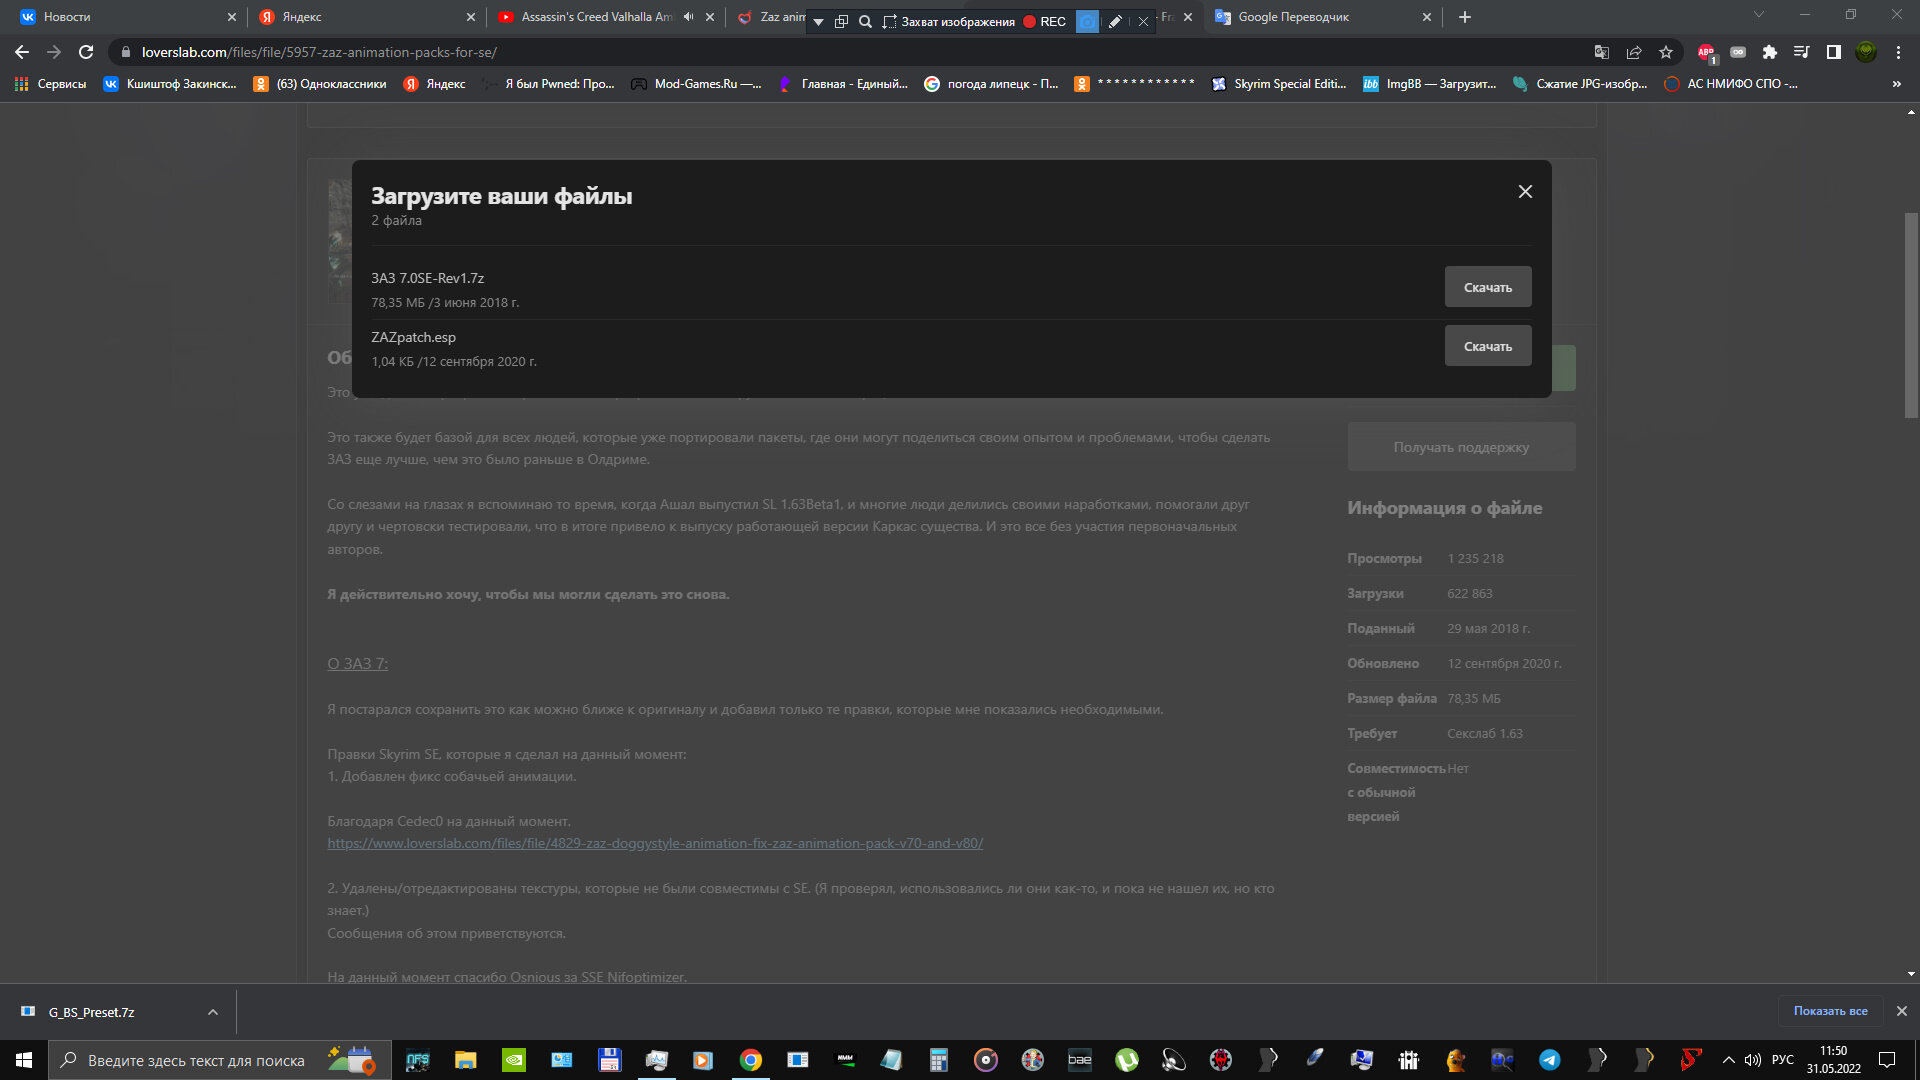This screenshot has height=1080, width=1920.
Task: Open the tab search dropdown arrow
Action: (1758, 15)
